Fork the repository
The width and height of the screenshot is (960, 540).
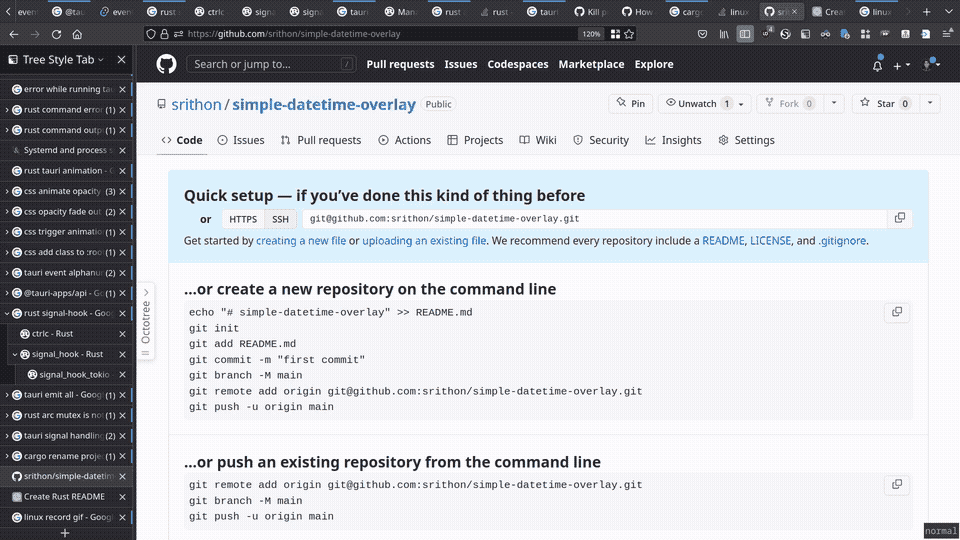(789, 103)
